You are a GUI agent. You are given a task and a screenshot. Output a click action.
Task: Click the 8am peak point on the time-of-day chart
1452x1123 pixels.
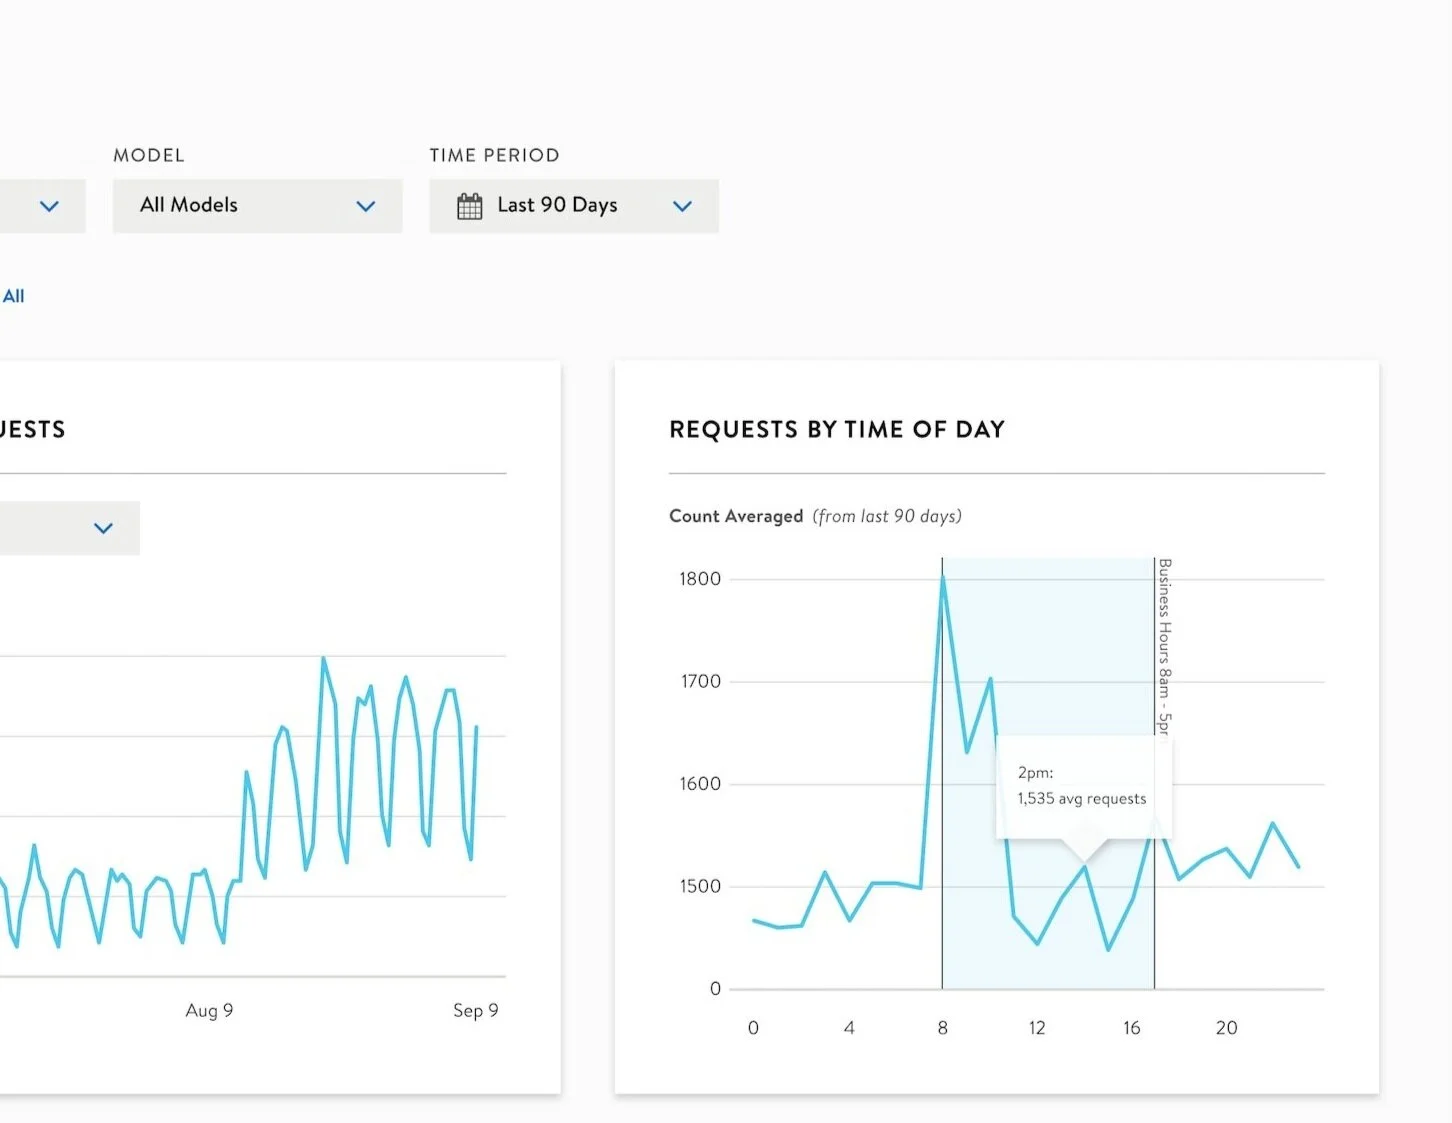tap(943, 577)
